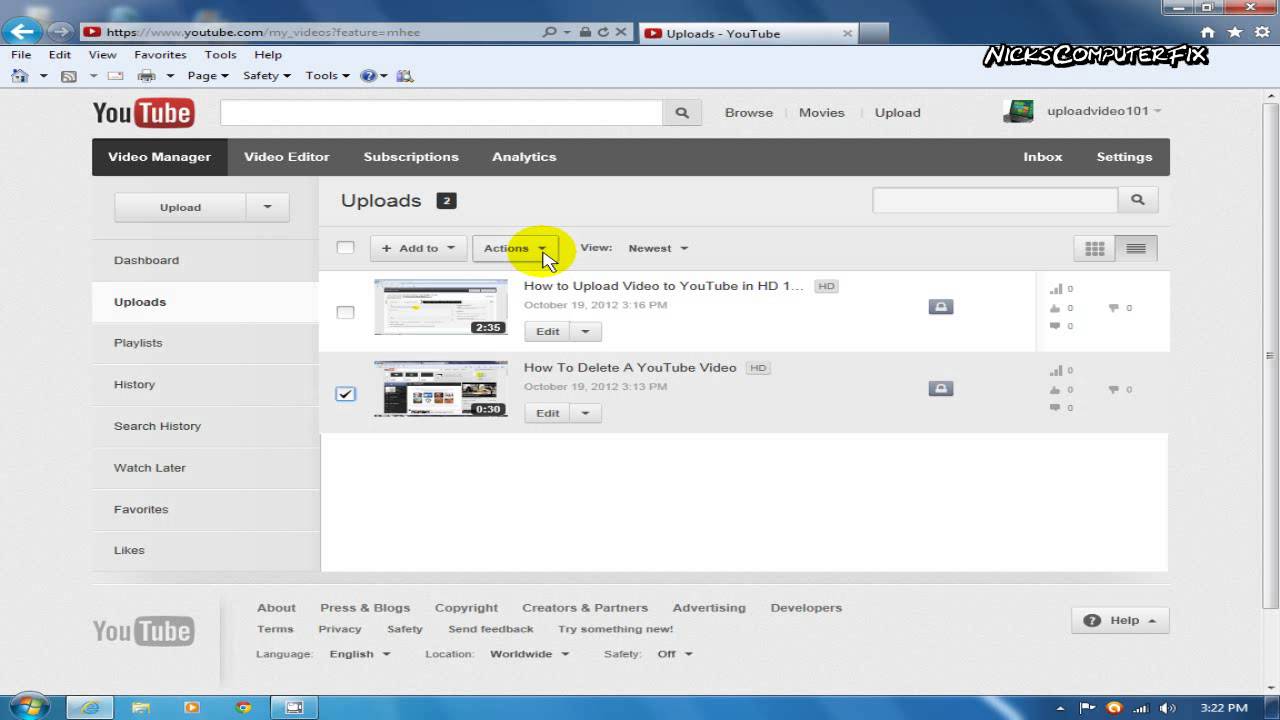Click the browser address bar URL
Viewport: 1280px width, 720px height.
(263, 32)
